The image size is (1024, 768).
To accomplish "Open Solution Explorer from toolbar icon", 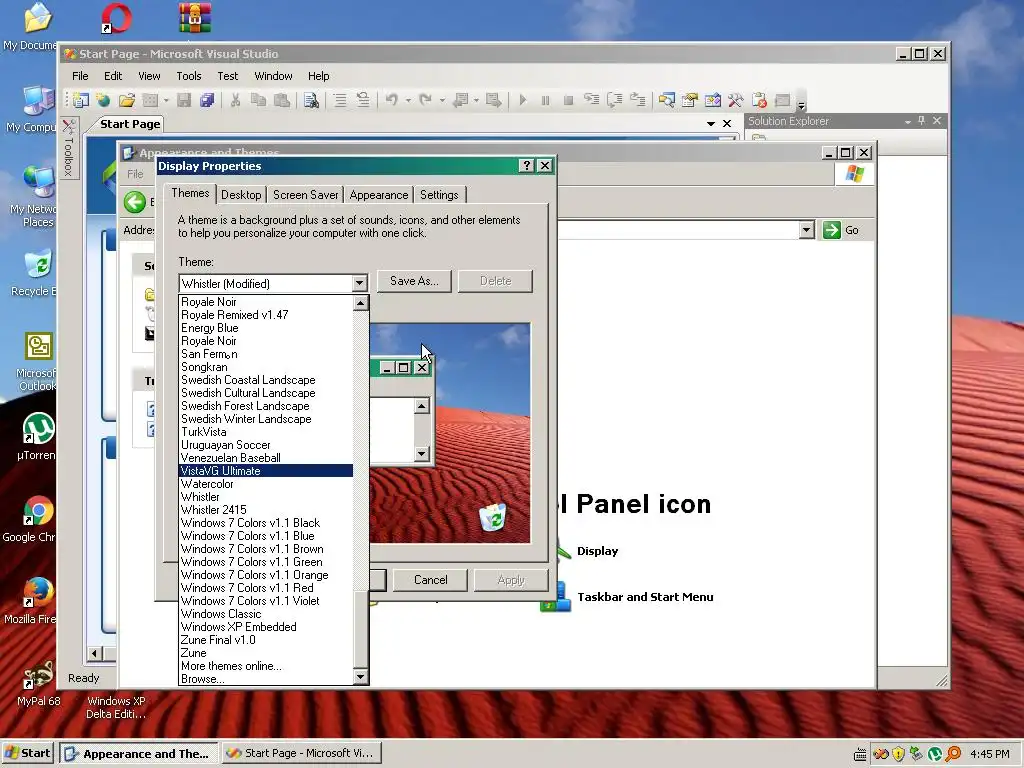I will pyautogui.click(x=666, y=100).
